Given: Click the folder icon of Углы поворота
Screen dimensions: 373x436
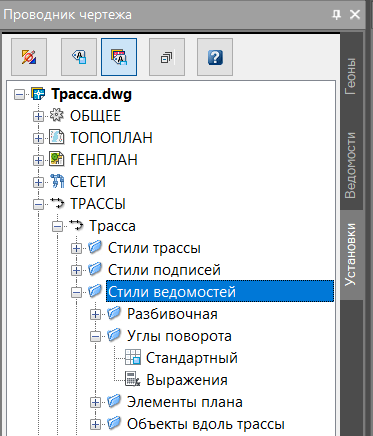Looking at the screenshot, I should [114, 335].
